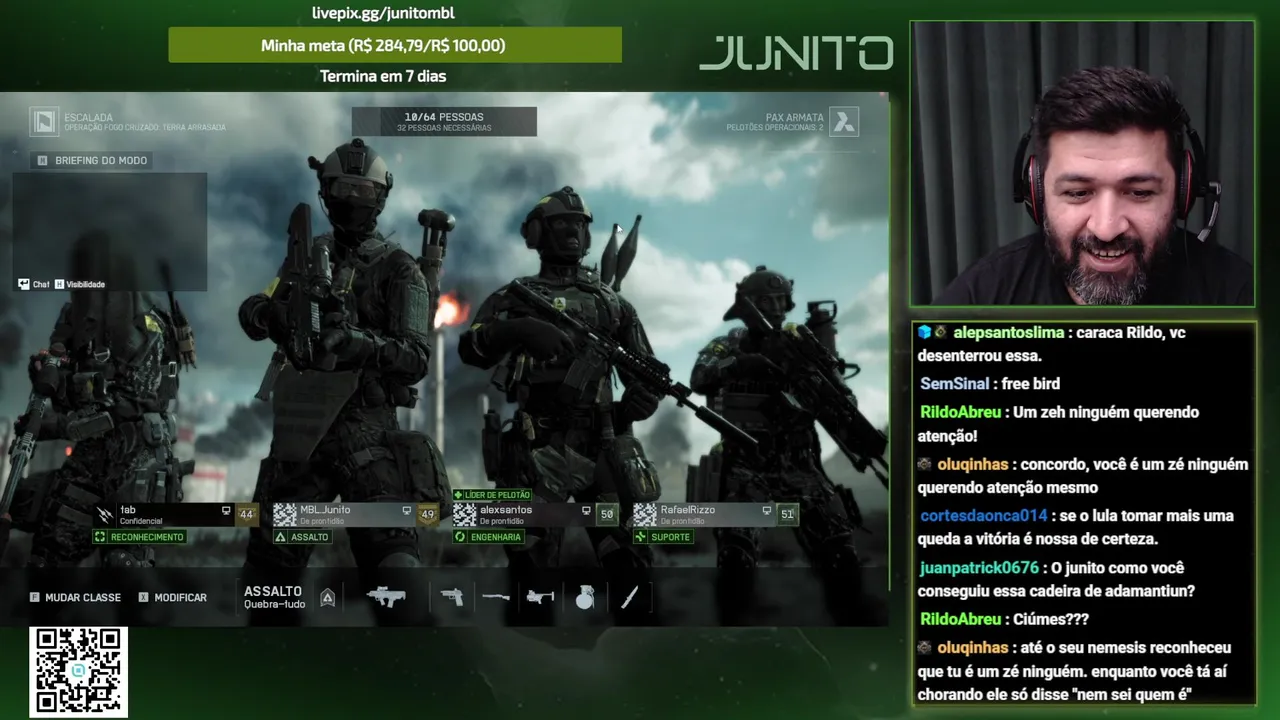Select the hand grenade slot icon
The width and height of the screenshot is (1280, 720).
tap(585, 597)
